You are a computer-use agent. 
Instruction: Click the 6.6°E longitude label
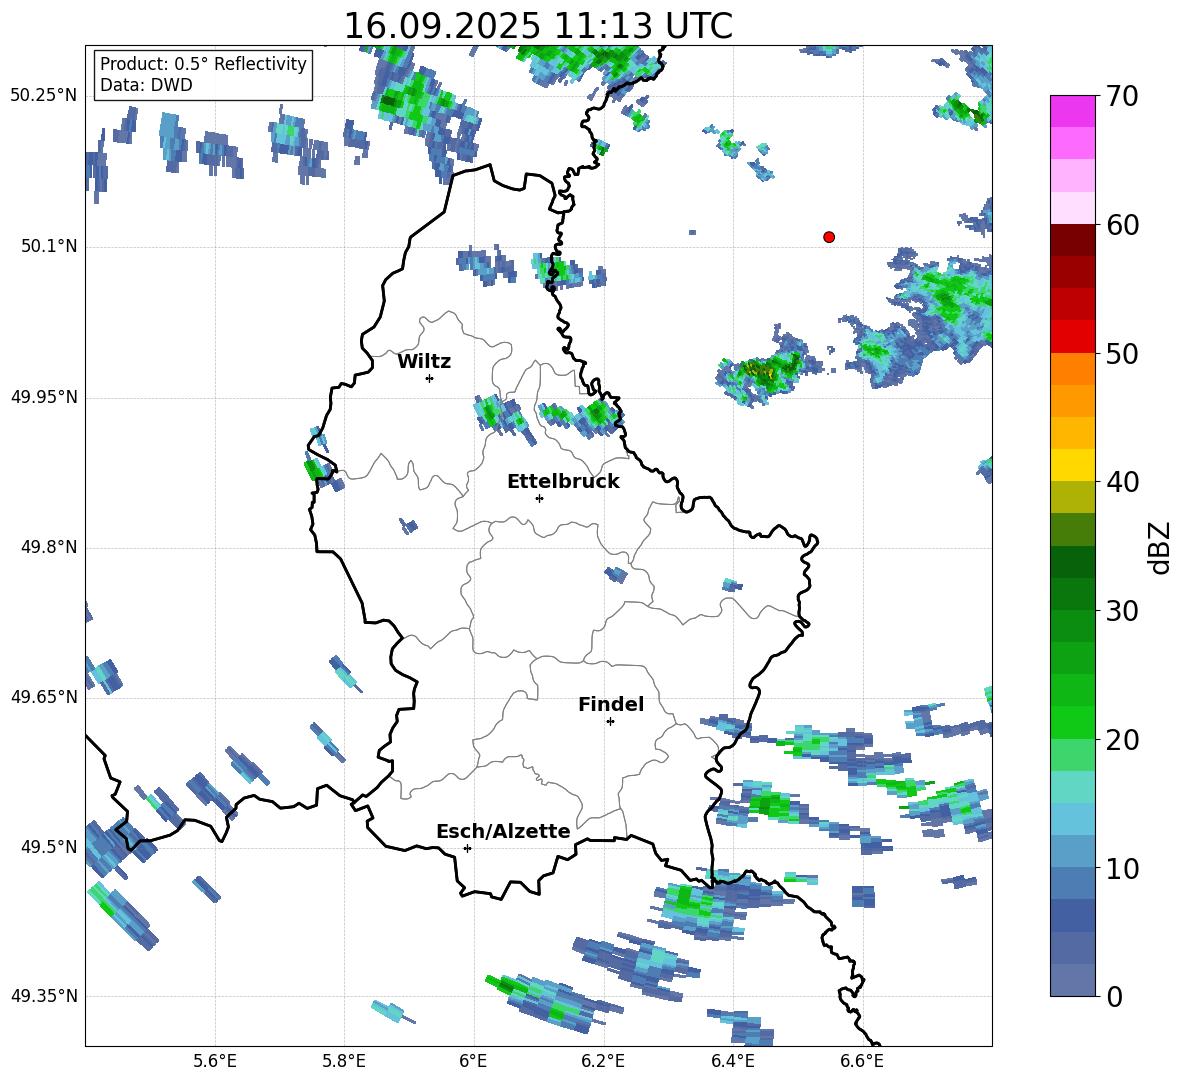pyautogui.click(x=862, y=1061)
